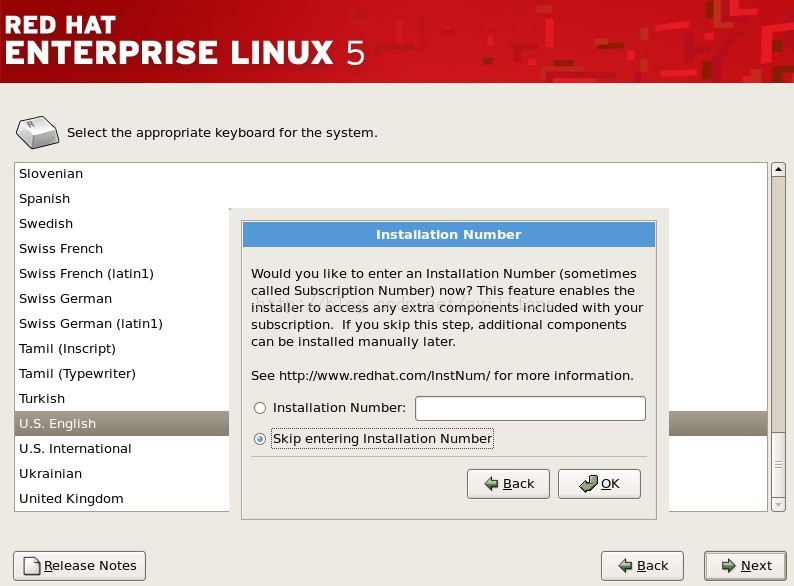Select Tamil (Inscript) keyboard
The width and height of the screenshot is (794, 586).
pos(67,349)
